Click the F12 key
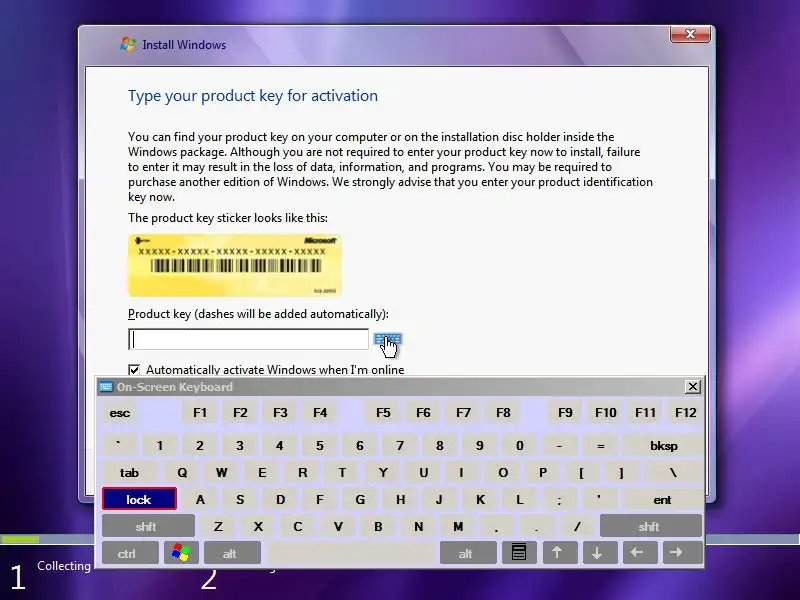Screen dimensions: 800x600 [x=685, y=413]
